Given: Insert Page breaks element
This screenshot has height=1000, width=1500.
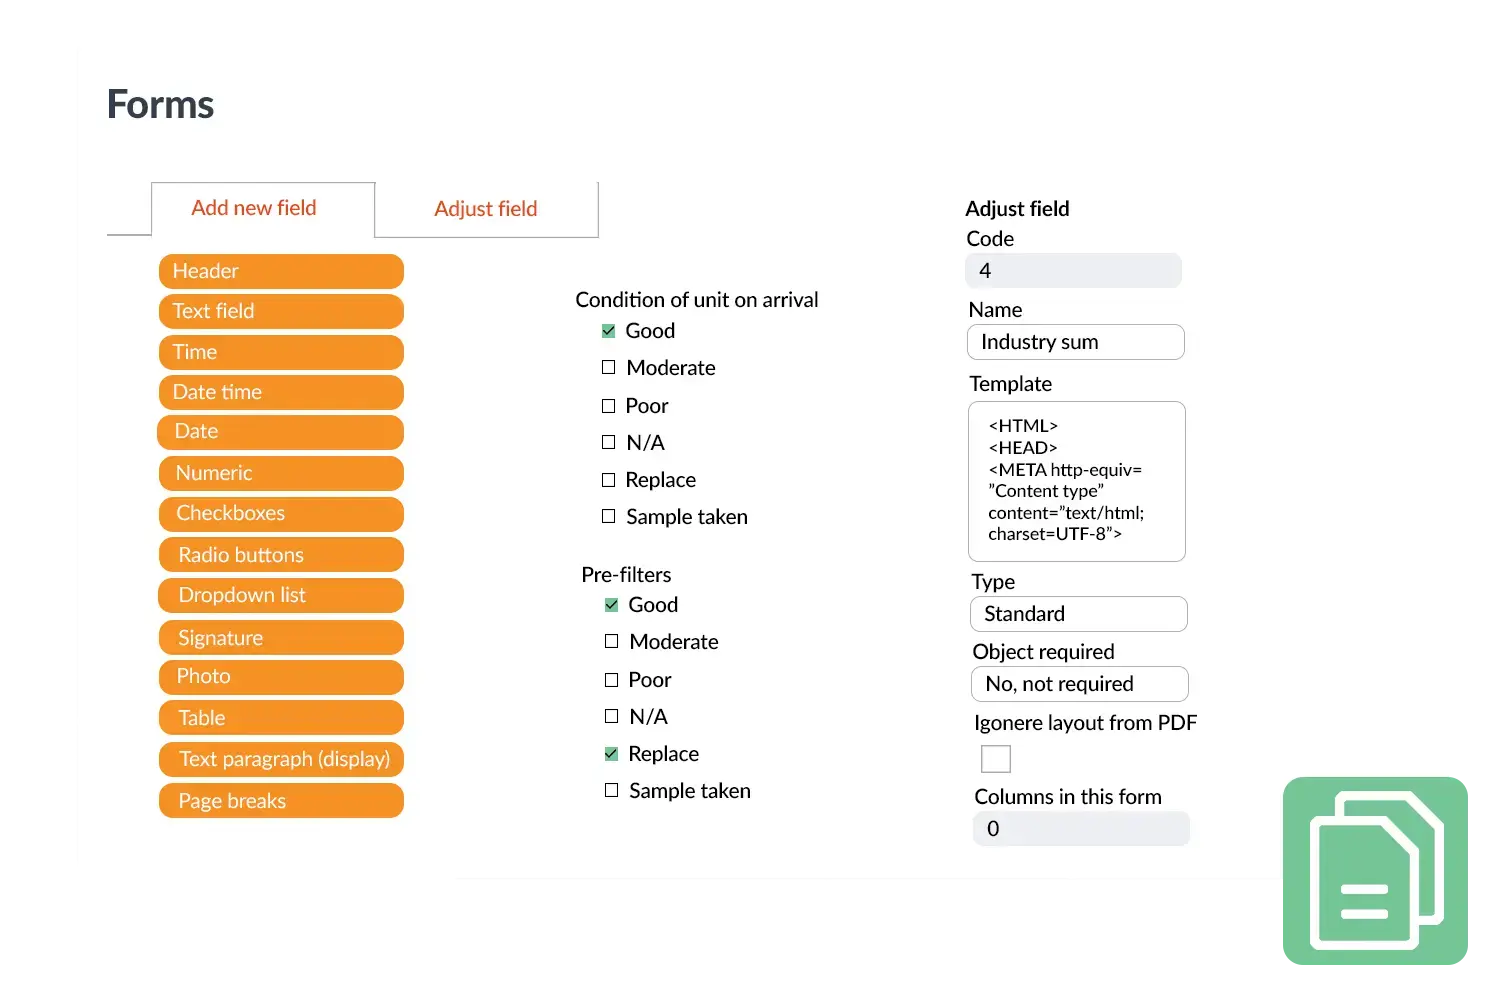Looking at the screenshot, I should tap(281, 801).
